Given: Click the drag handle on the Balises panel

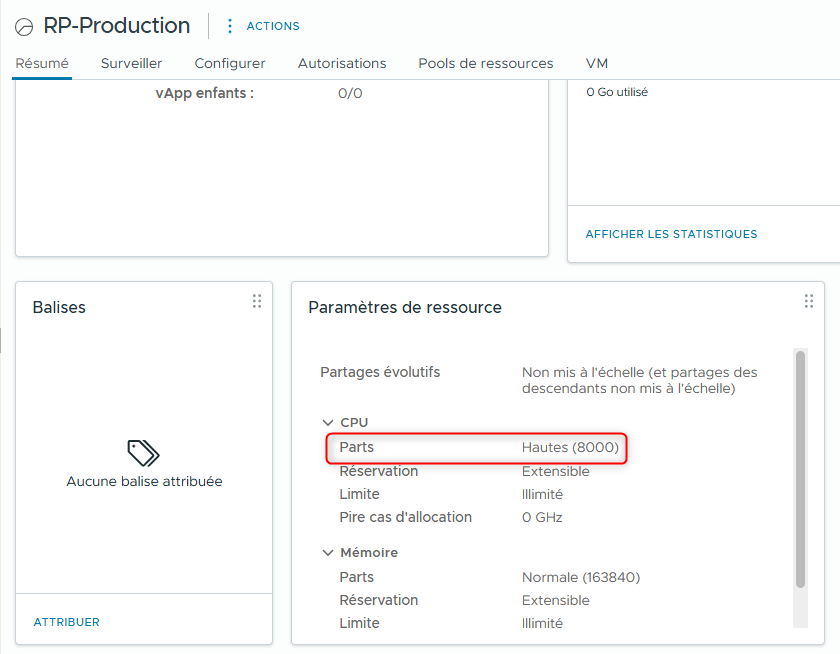Looking at the screenshot, I should (x=257, y=300).
